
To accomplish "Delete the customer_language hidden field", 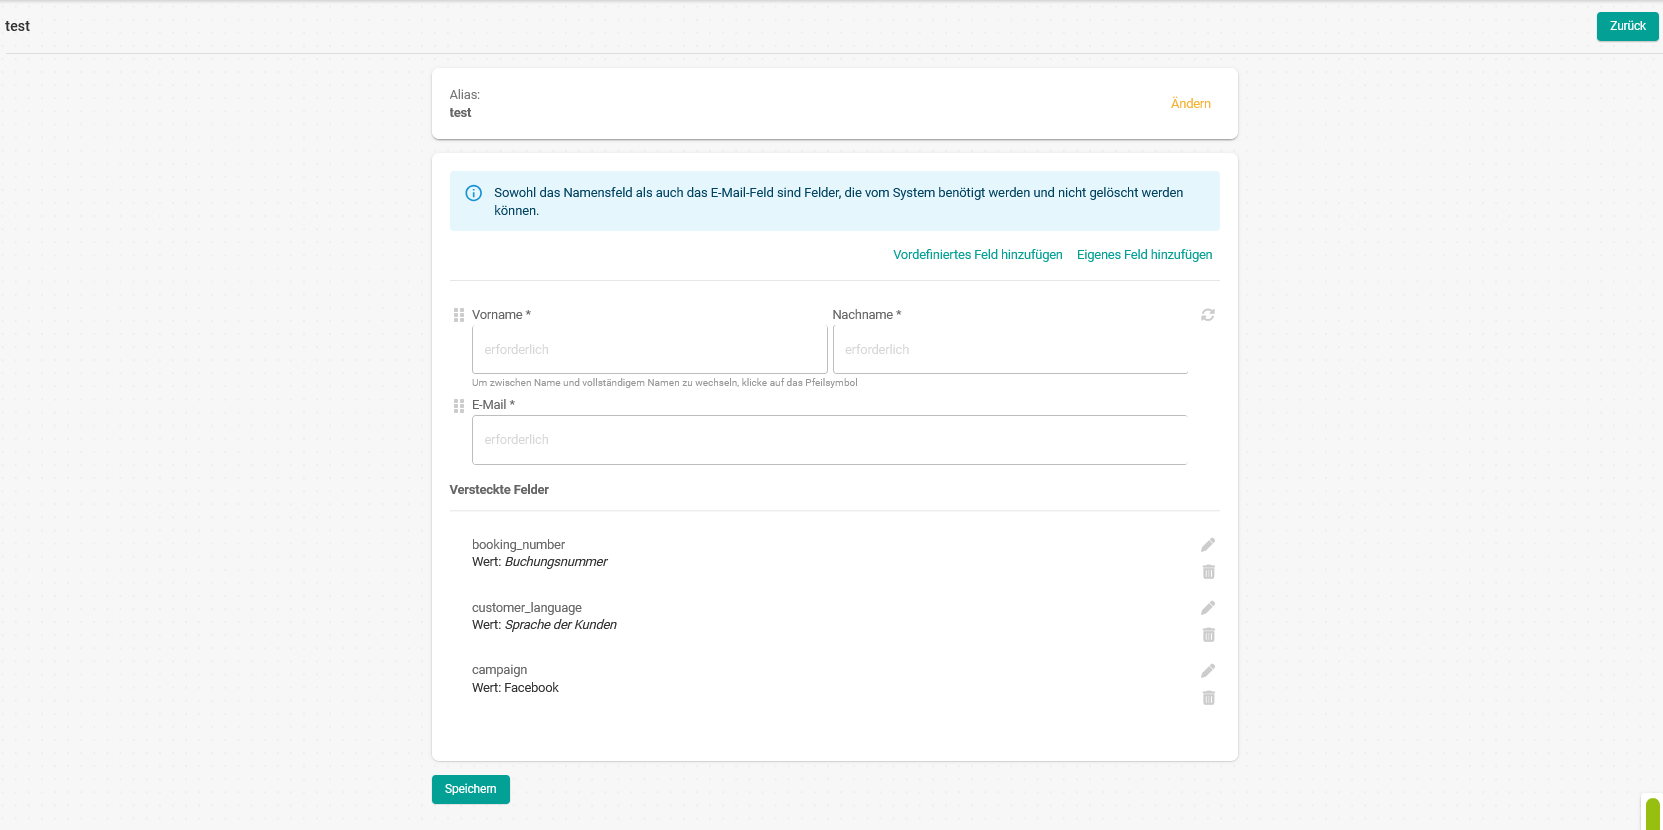I will pyautogui.click(x=1208, y=635).
